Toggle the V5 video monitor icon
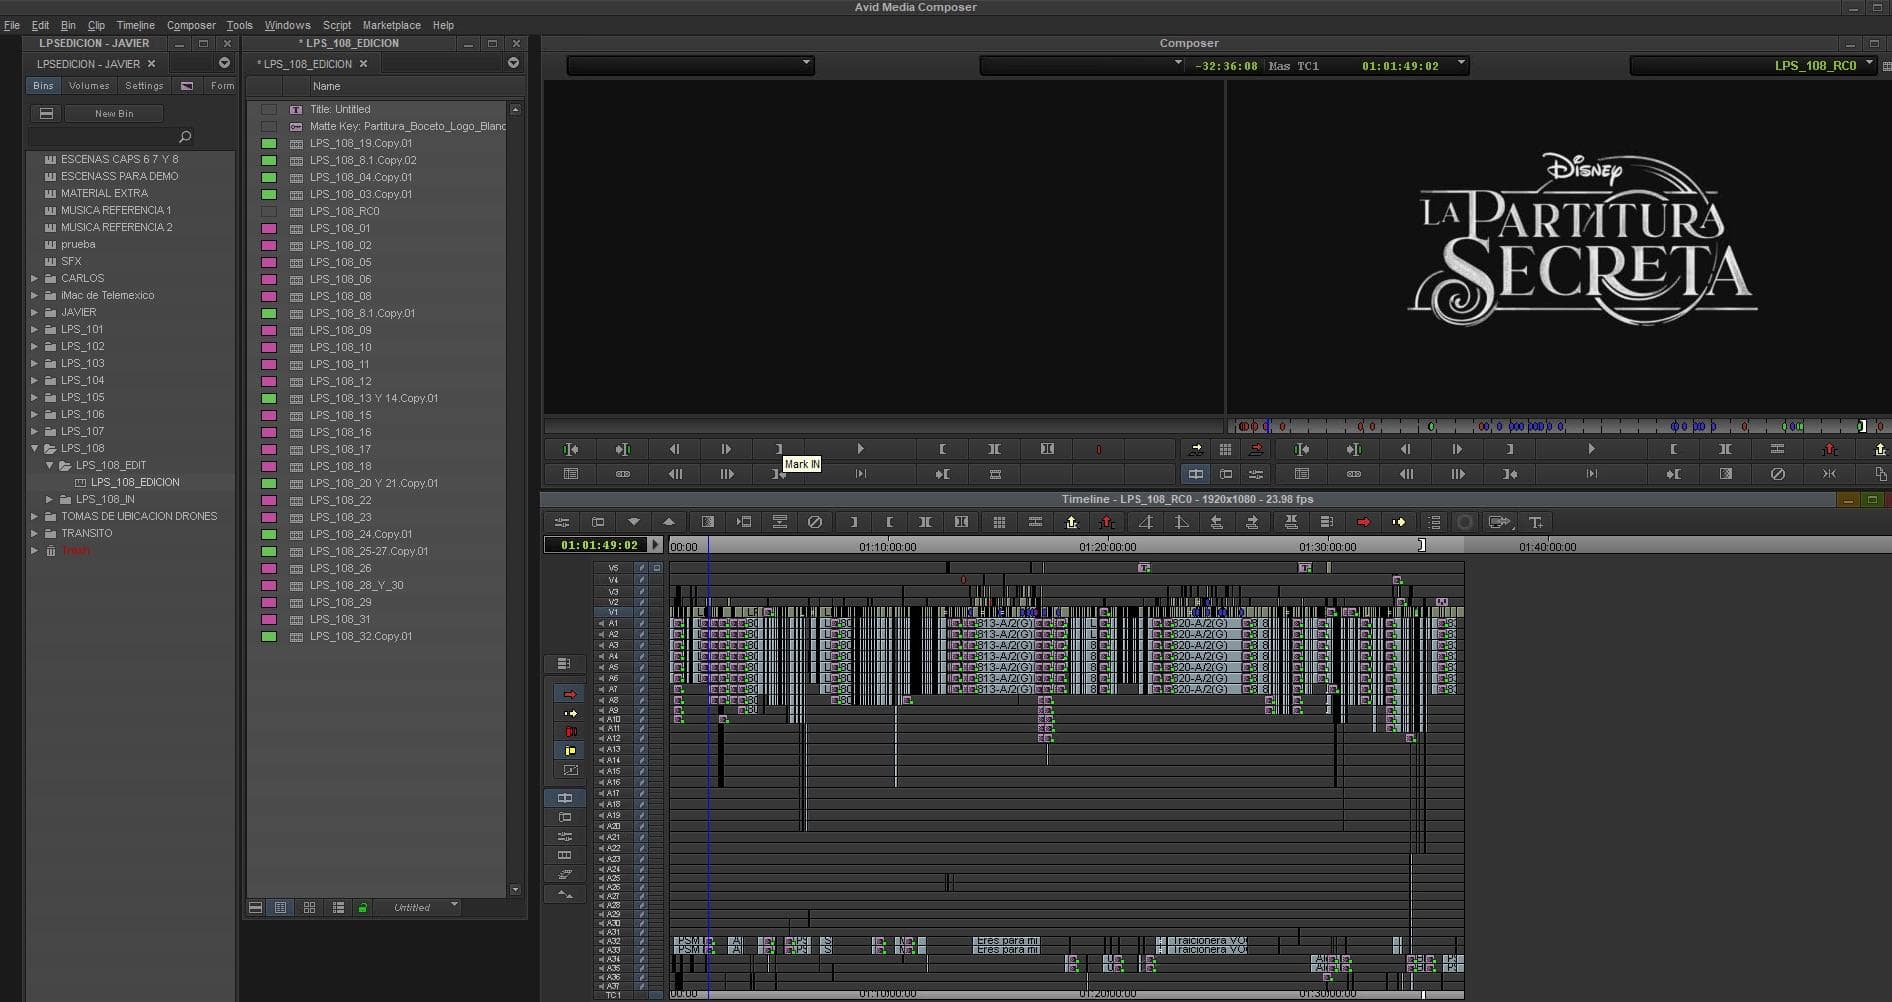This screenshot has height=1002, width=1892. pyautogui.click(x=657, y=568)
